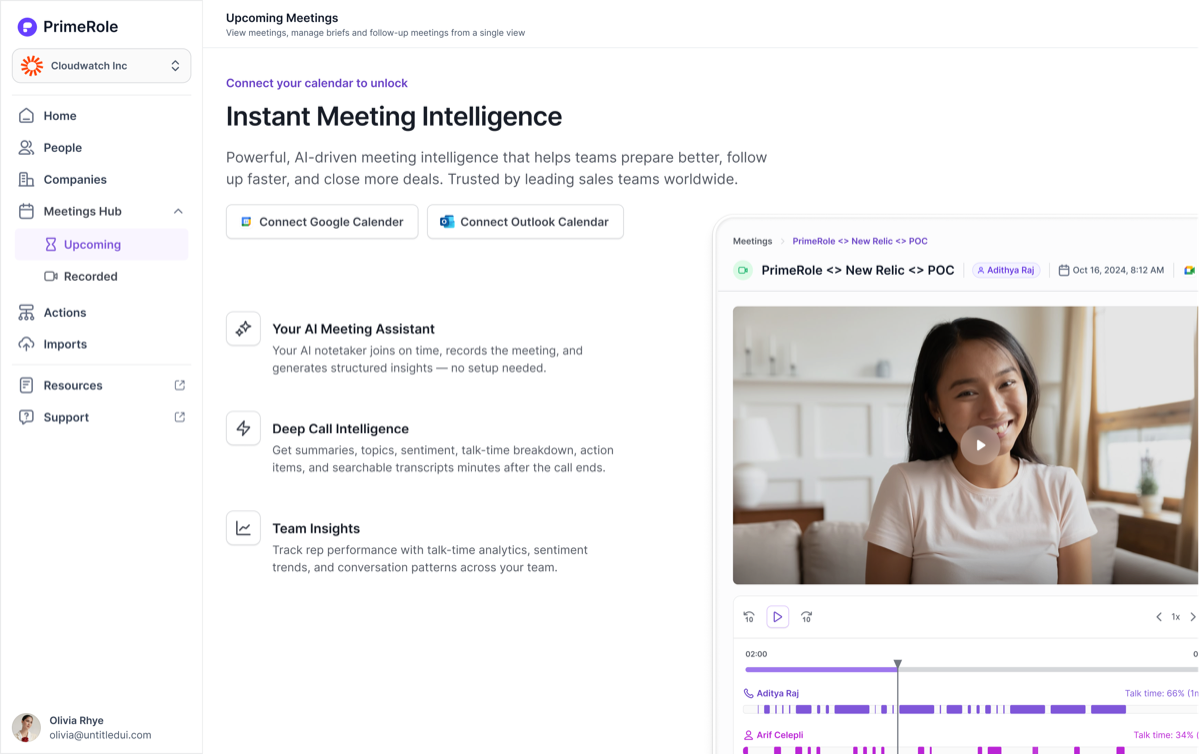1200x754 pixels.
Task: Connect Outlook Calendar
Action: point(525,222)
